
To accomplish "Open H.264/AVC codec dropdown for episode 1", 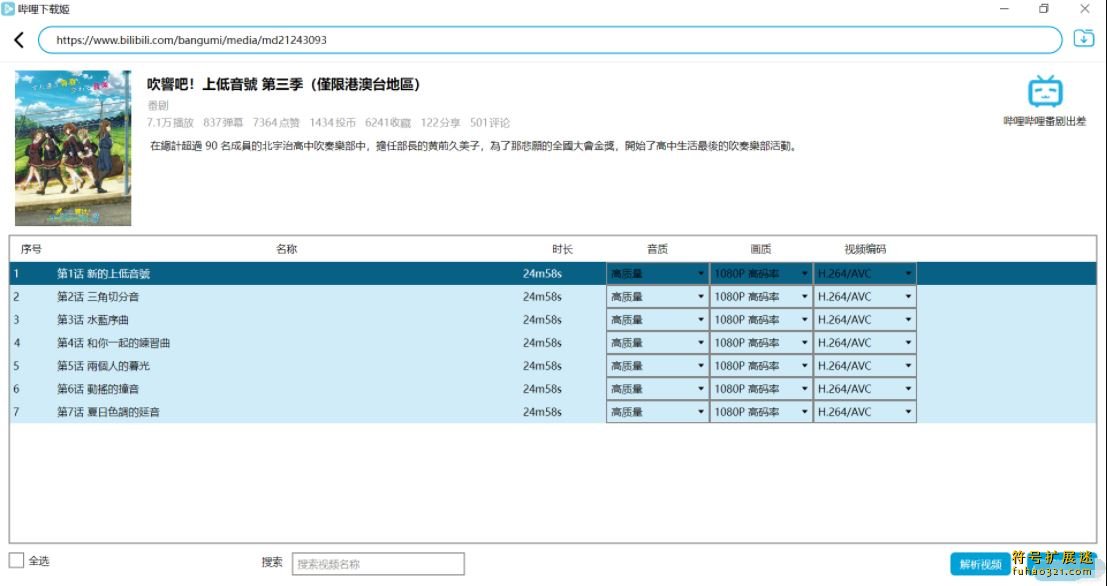I will point(865,273).
